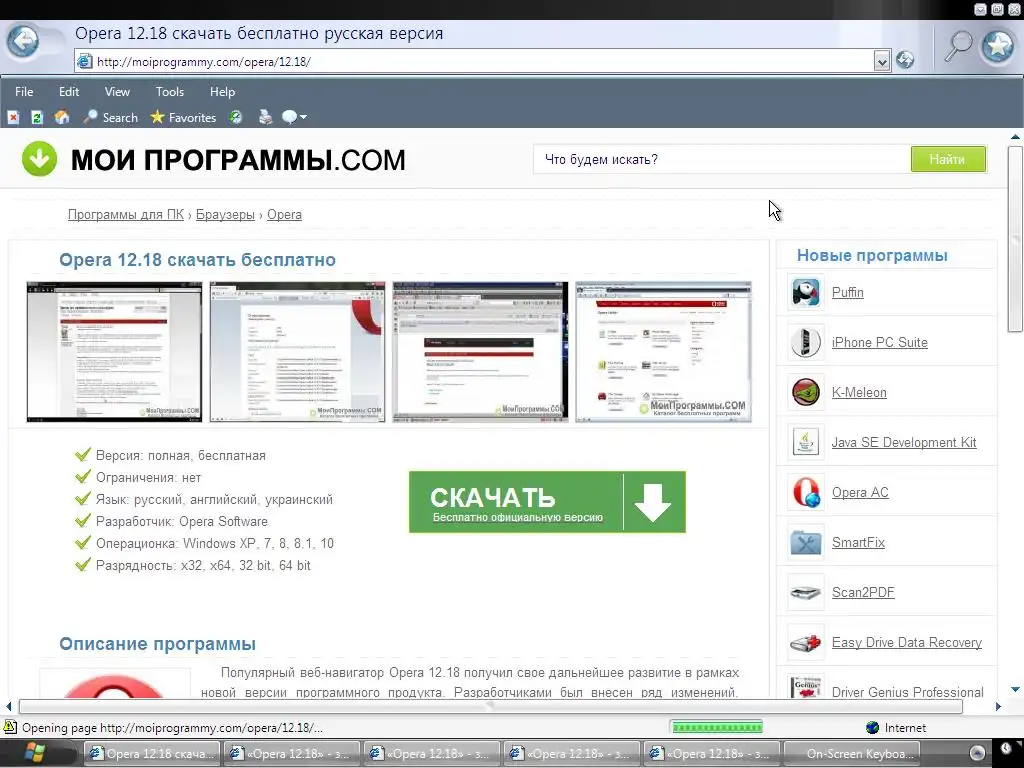
Task: Open the first Opera screenshot thumbnail
Action: (x=114, y=352)
